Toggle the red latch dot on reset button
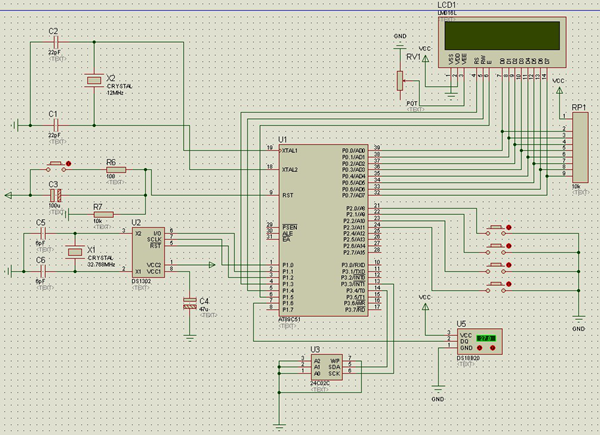The image size is (600, 435). click(68, 163)
